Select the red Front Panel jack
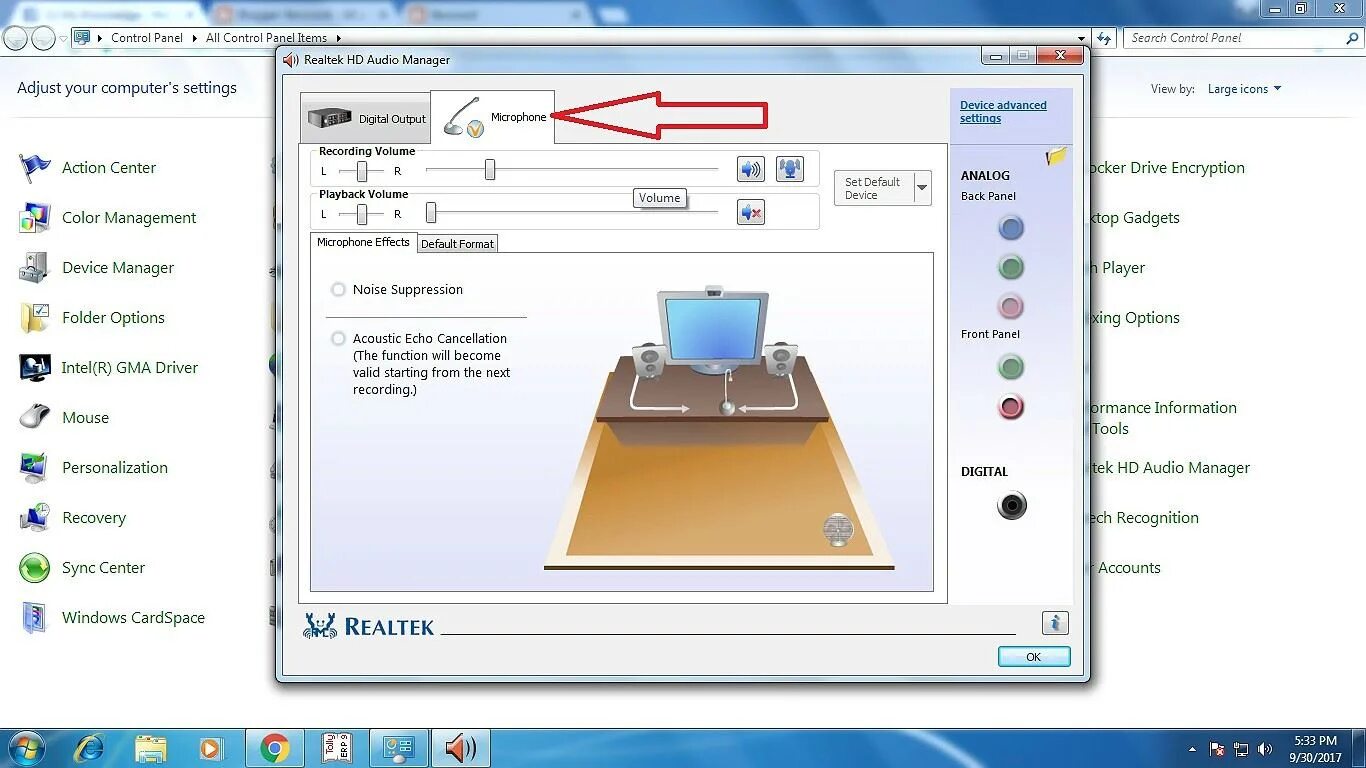 point(1011,407)
